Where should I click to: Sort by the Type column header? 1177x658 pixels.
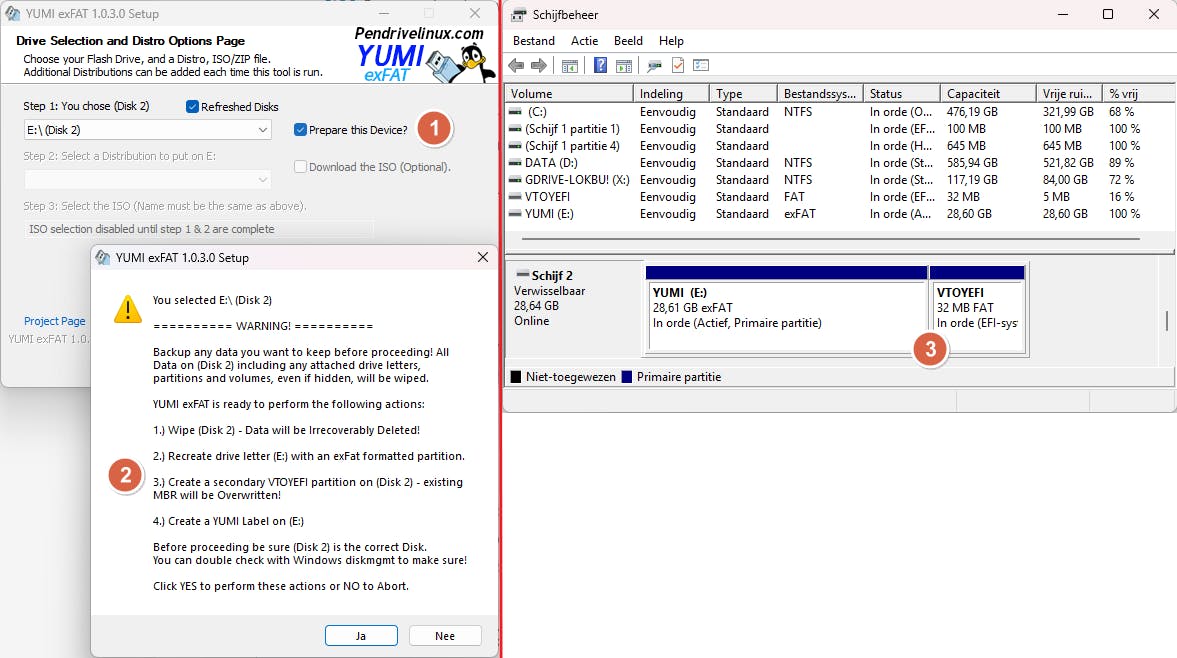tap(743, 93)
